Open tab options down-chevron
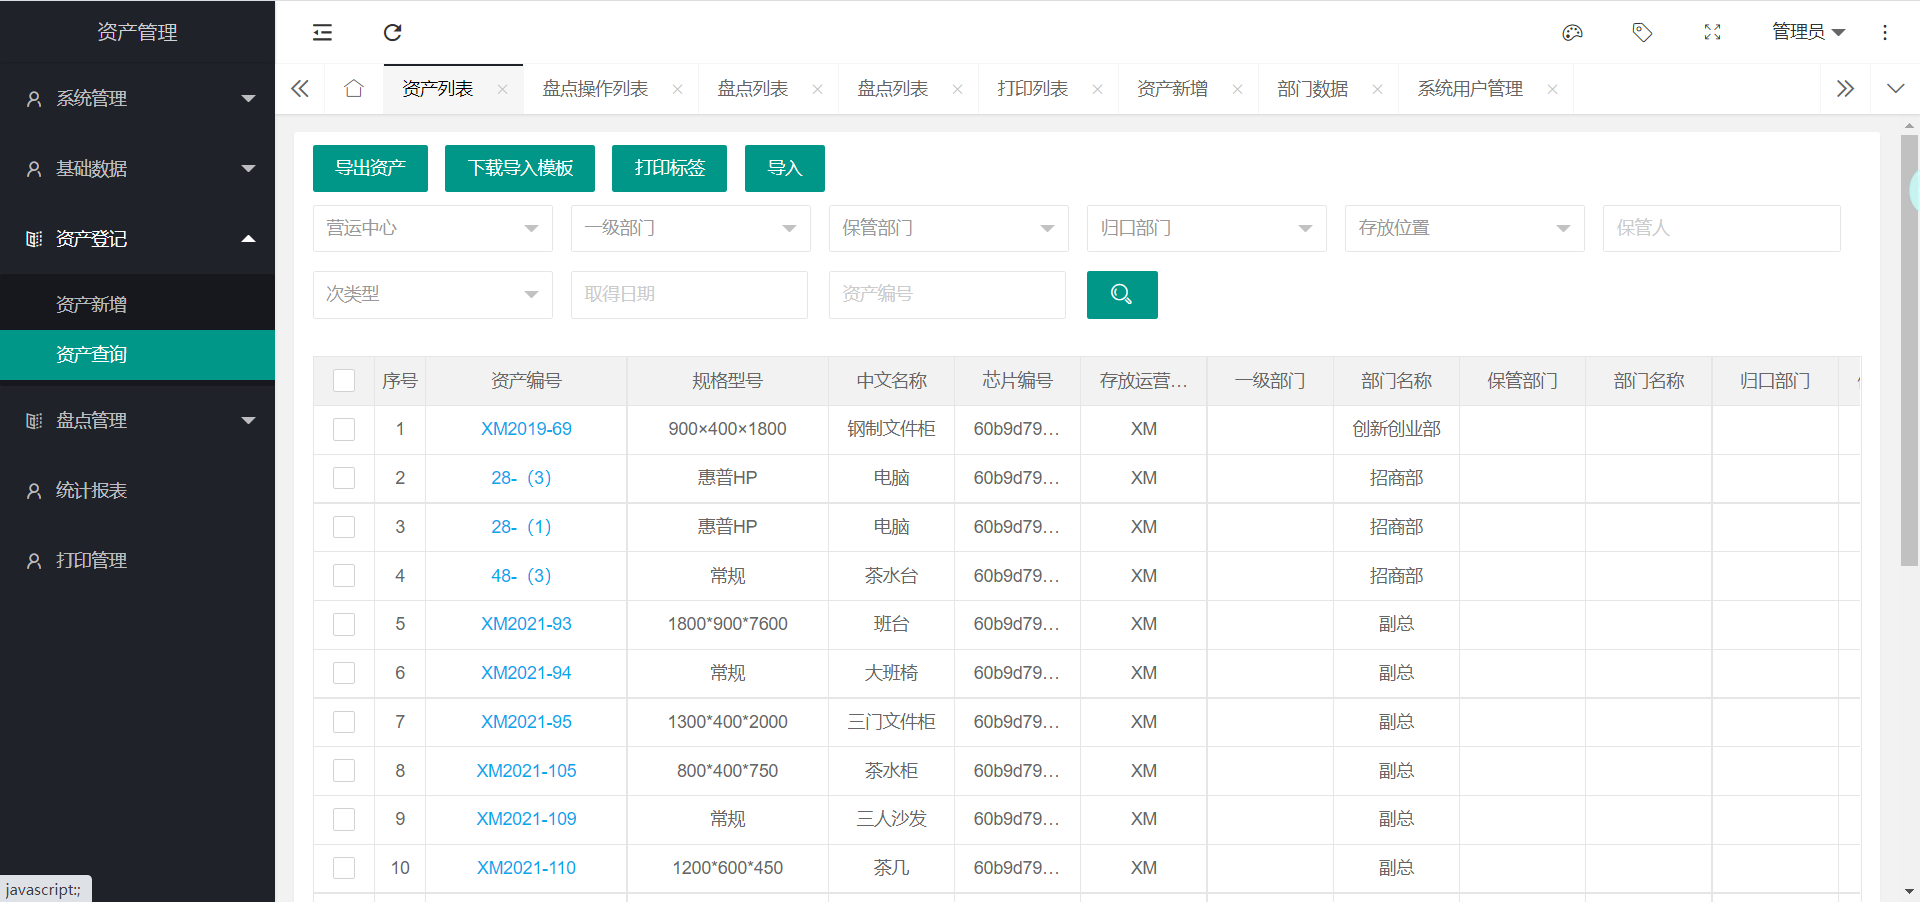Screen dimensions: 1920x902 [1895, 88]
